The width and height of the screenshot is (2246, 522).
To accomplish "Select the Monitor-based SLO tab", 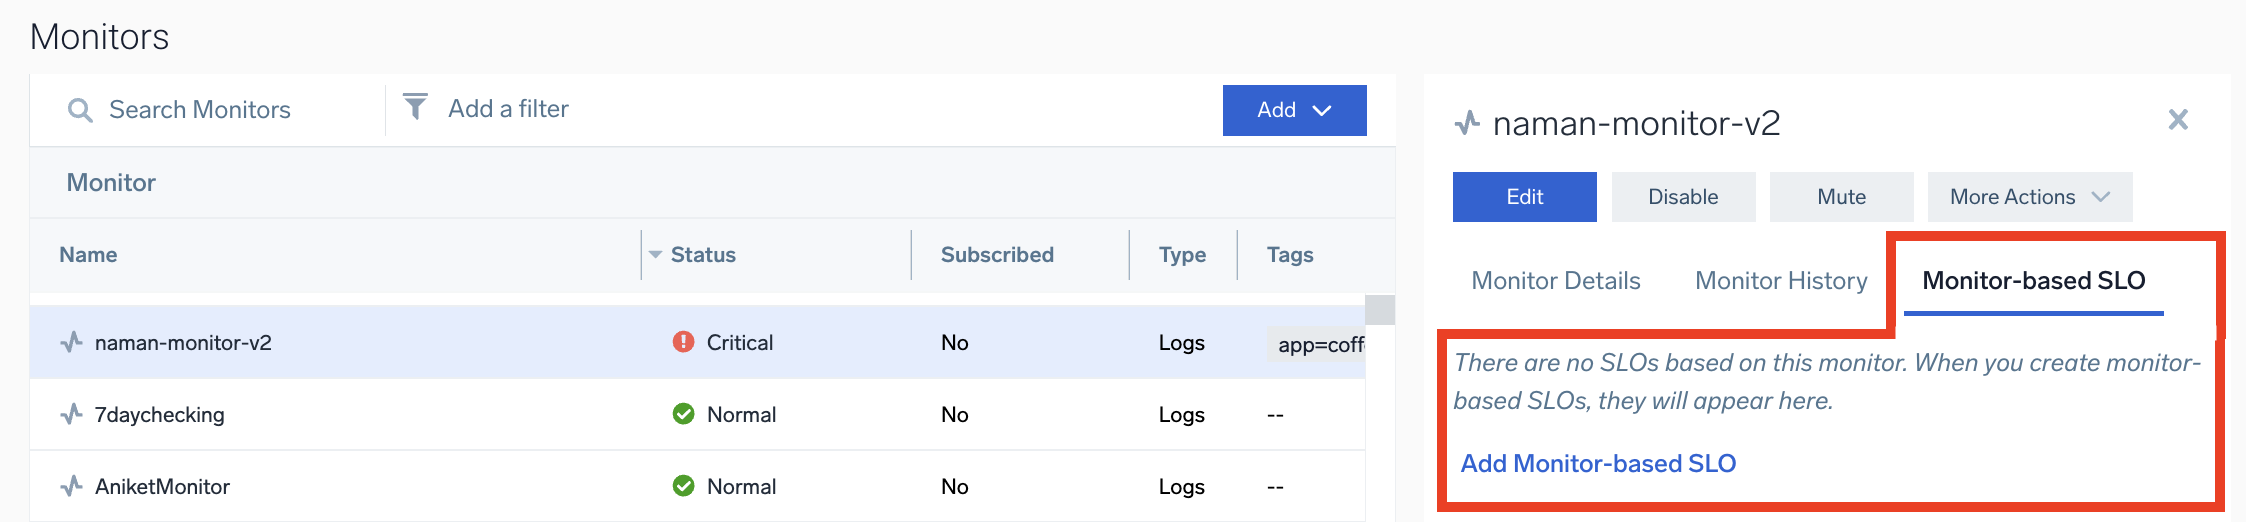I will pyautogui.click(x=2033, y=281).
